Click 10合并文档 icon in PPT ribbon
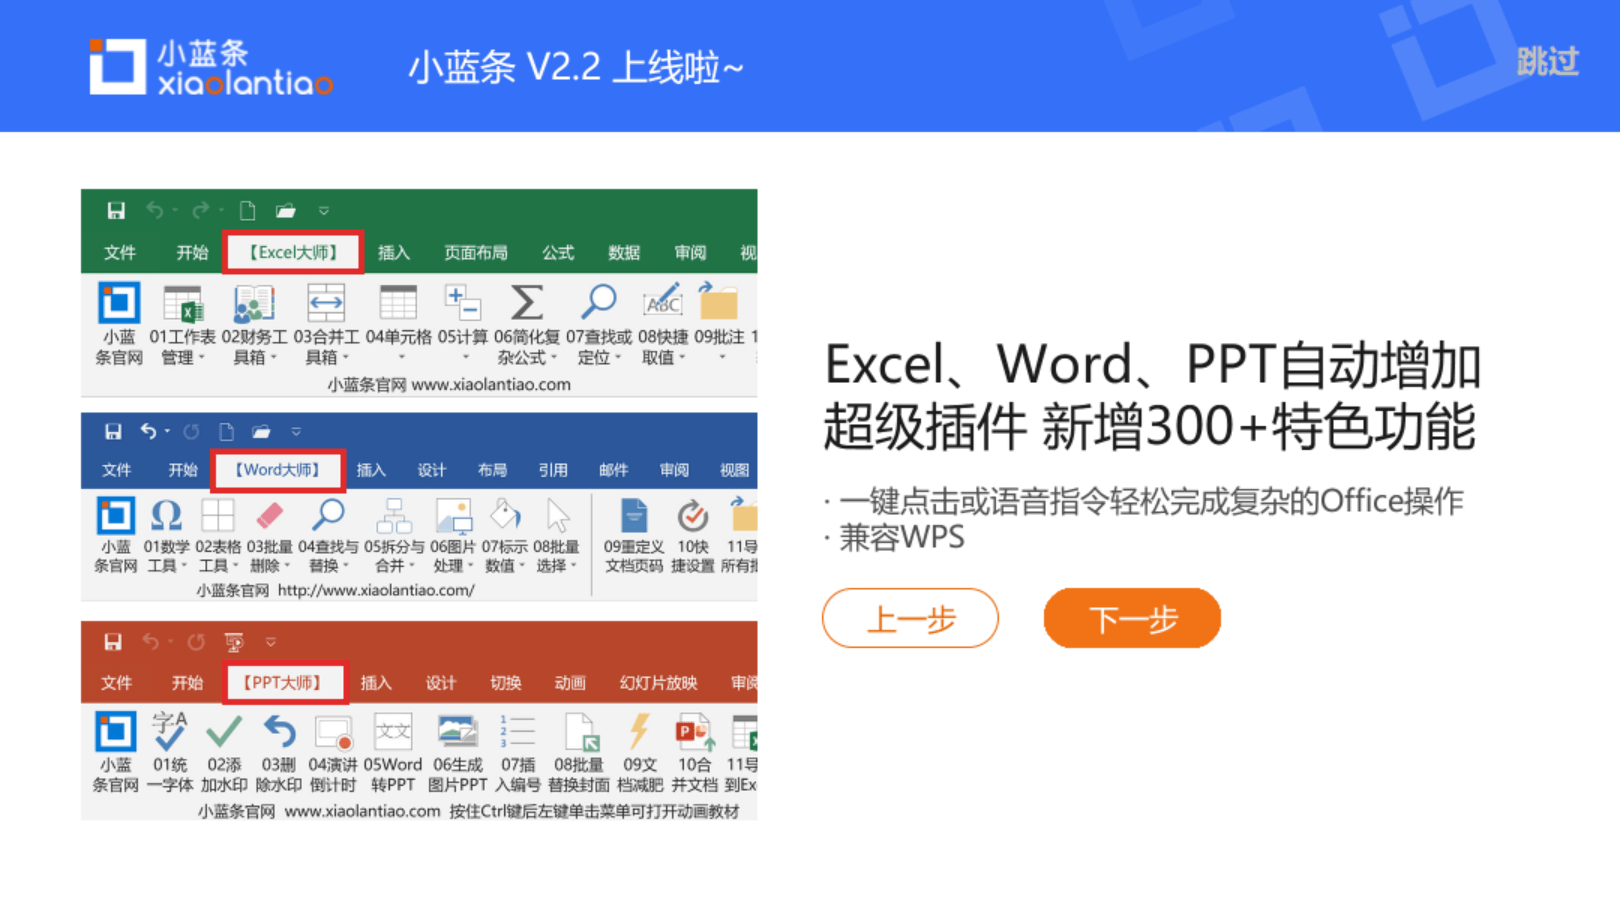The image size is (1620, 900). pos(694,732)
